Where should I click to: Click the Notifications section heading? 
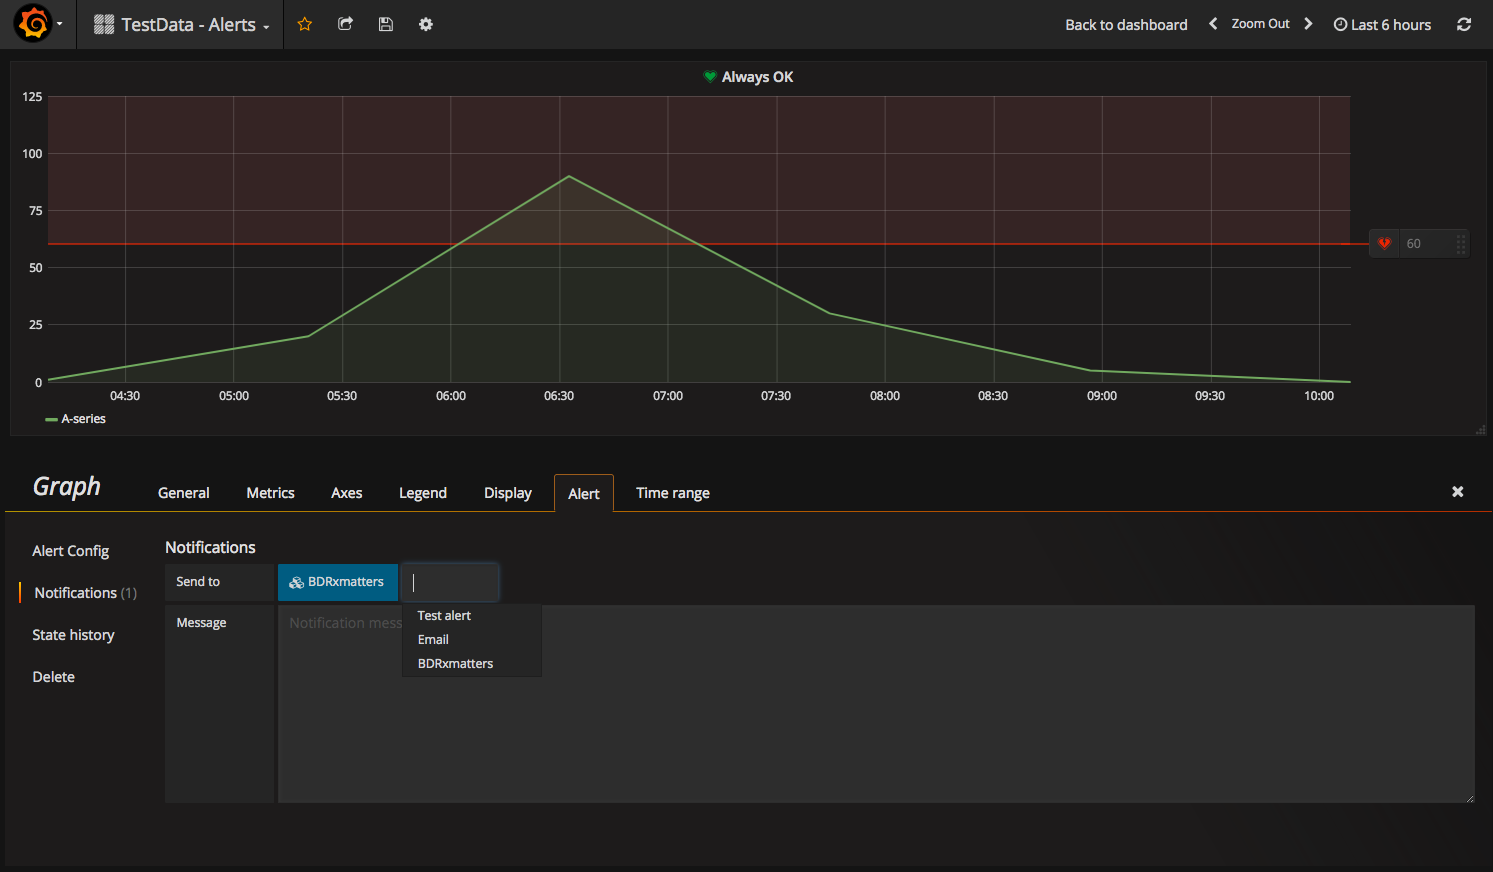pos(210,548)
